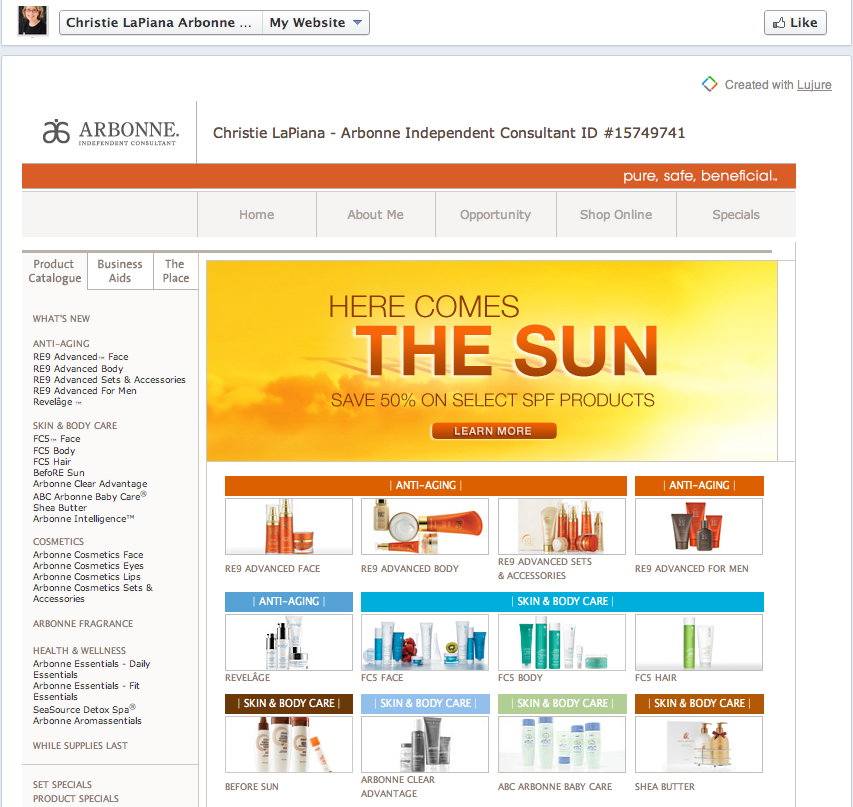Open the Specials menu item
853x807 pixels.
(736, 214)
